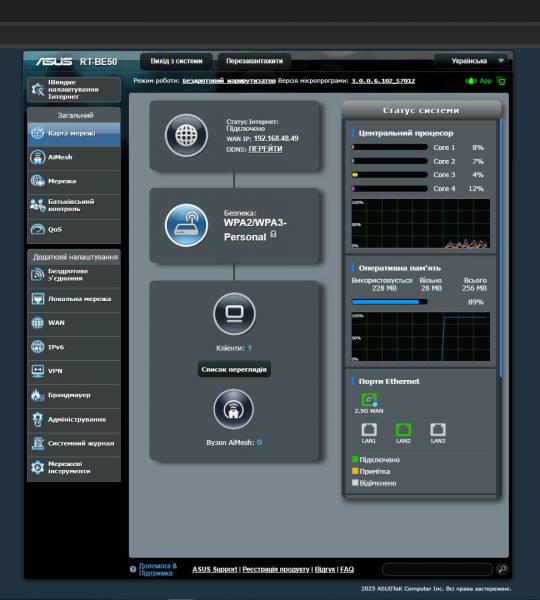This screenshot has height=600, width=540.
Task: Click the Вихід з системи logout button
Action: pyautogui.click(x=176, y=61)
